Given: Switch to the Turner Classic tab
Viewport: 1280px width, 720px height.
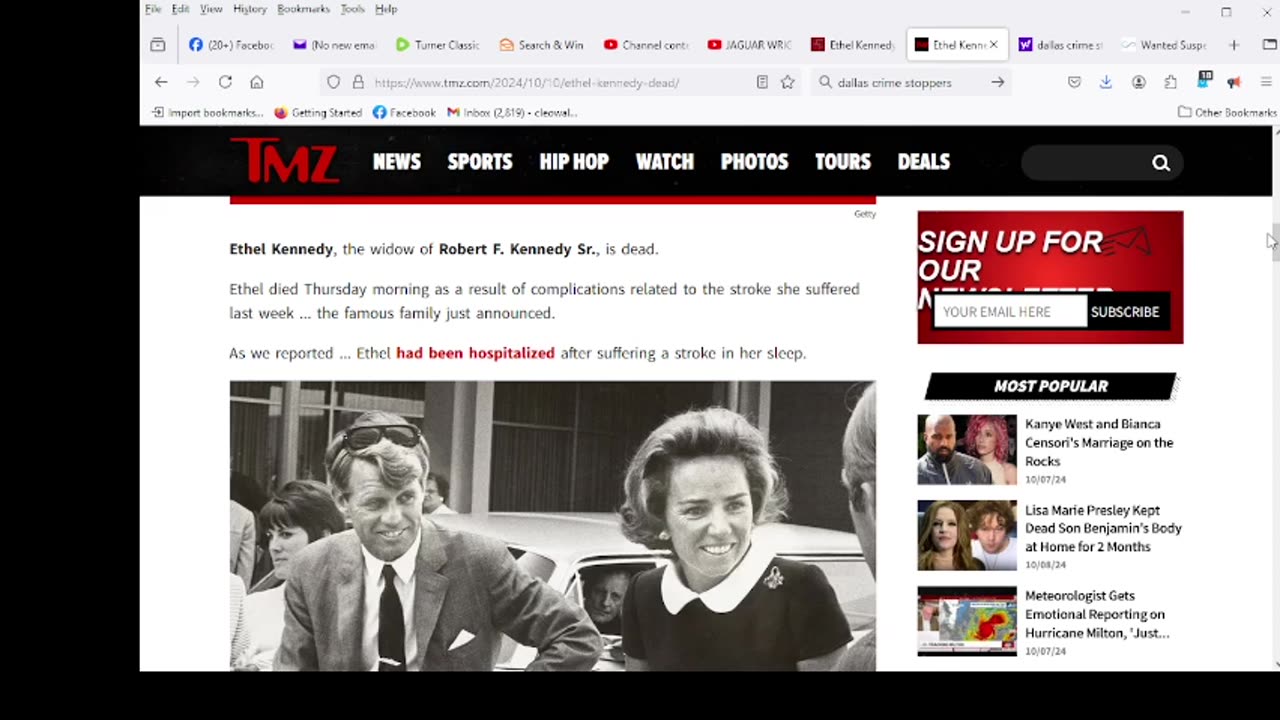Looking at the screenshot, I should pyautogui.click(x=437, y=45).
